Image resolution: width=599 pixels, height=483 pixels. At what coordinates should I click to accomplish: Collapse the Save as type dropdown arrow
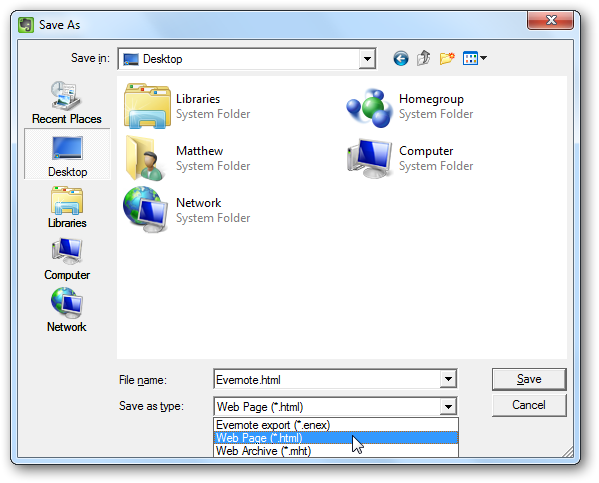448,407
